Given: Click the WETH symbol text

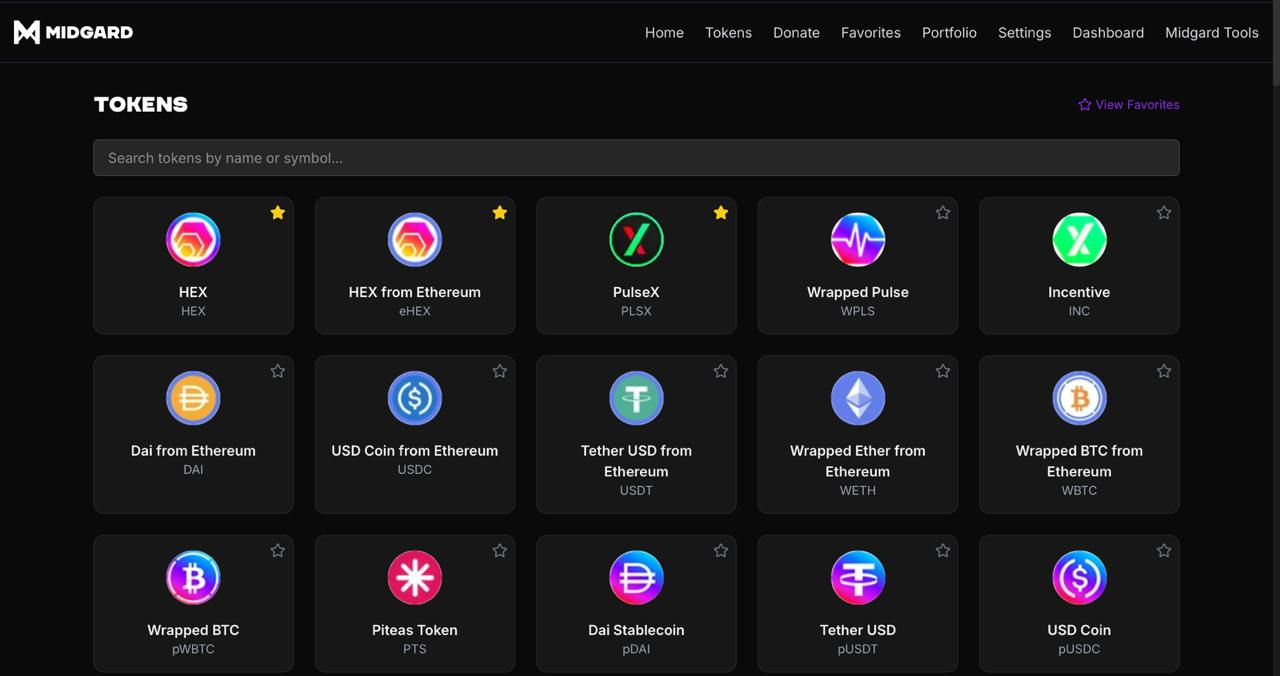Looking at the screenshot, I should point(858,490).
